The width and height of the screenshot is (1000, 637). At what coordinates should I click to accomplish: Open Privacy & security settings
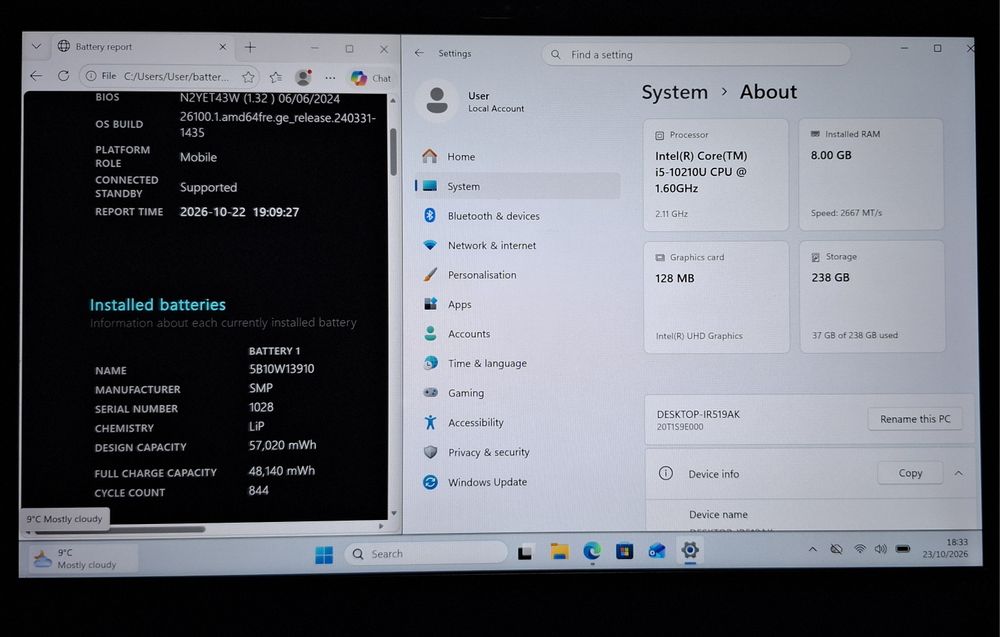tap(517, 452)
